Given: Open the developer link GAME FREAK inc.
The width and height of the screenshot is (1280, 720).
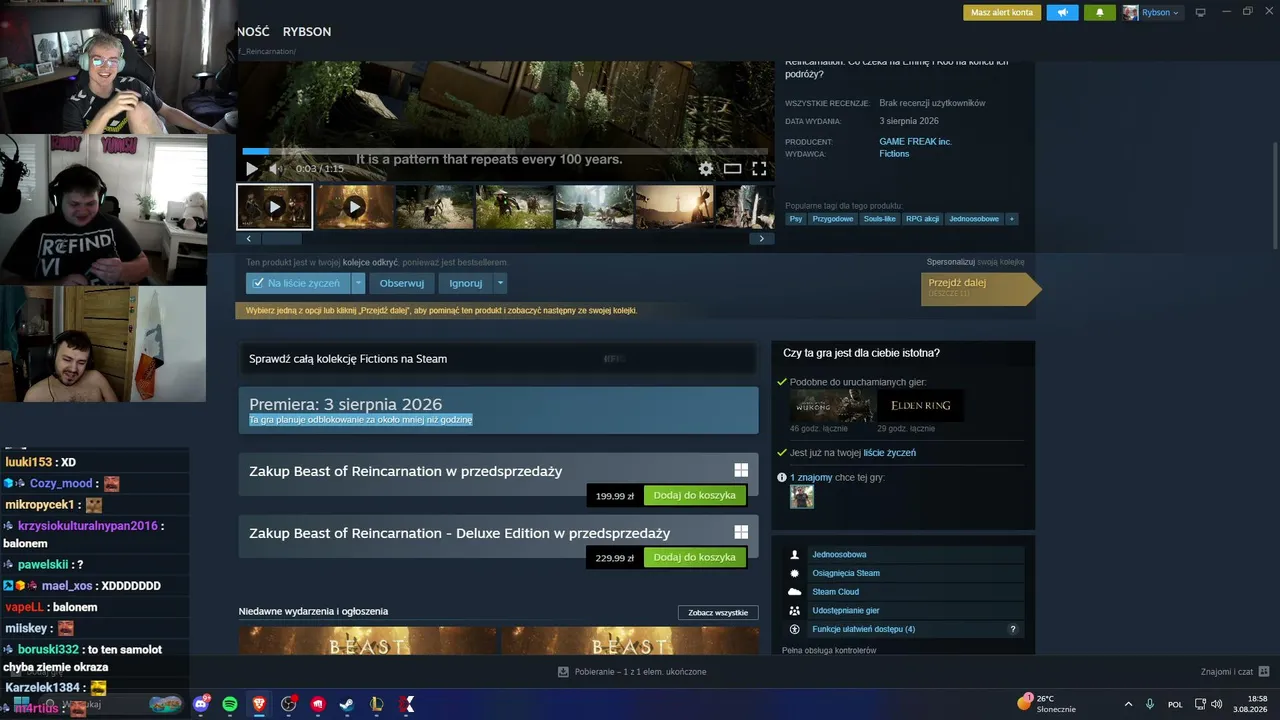Looking at the screenshot, I should coord(915,142).
